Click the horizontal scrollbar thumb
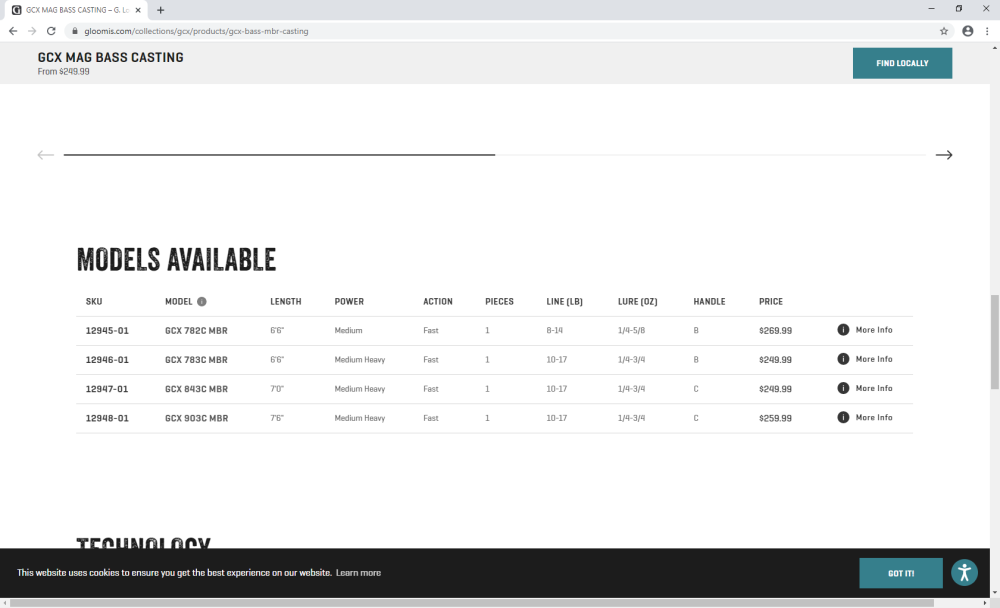The height and width of the screenshot is (608, 1000). click(472, 603)
